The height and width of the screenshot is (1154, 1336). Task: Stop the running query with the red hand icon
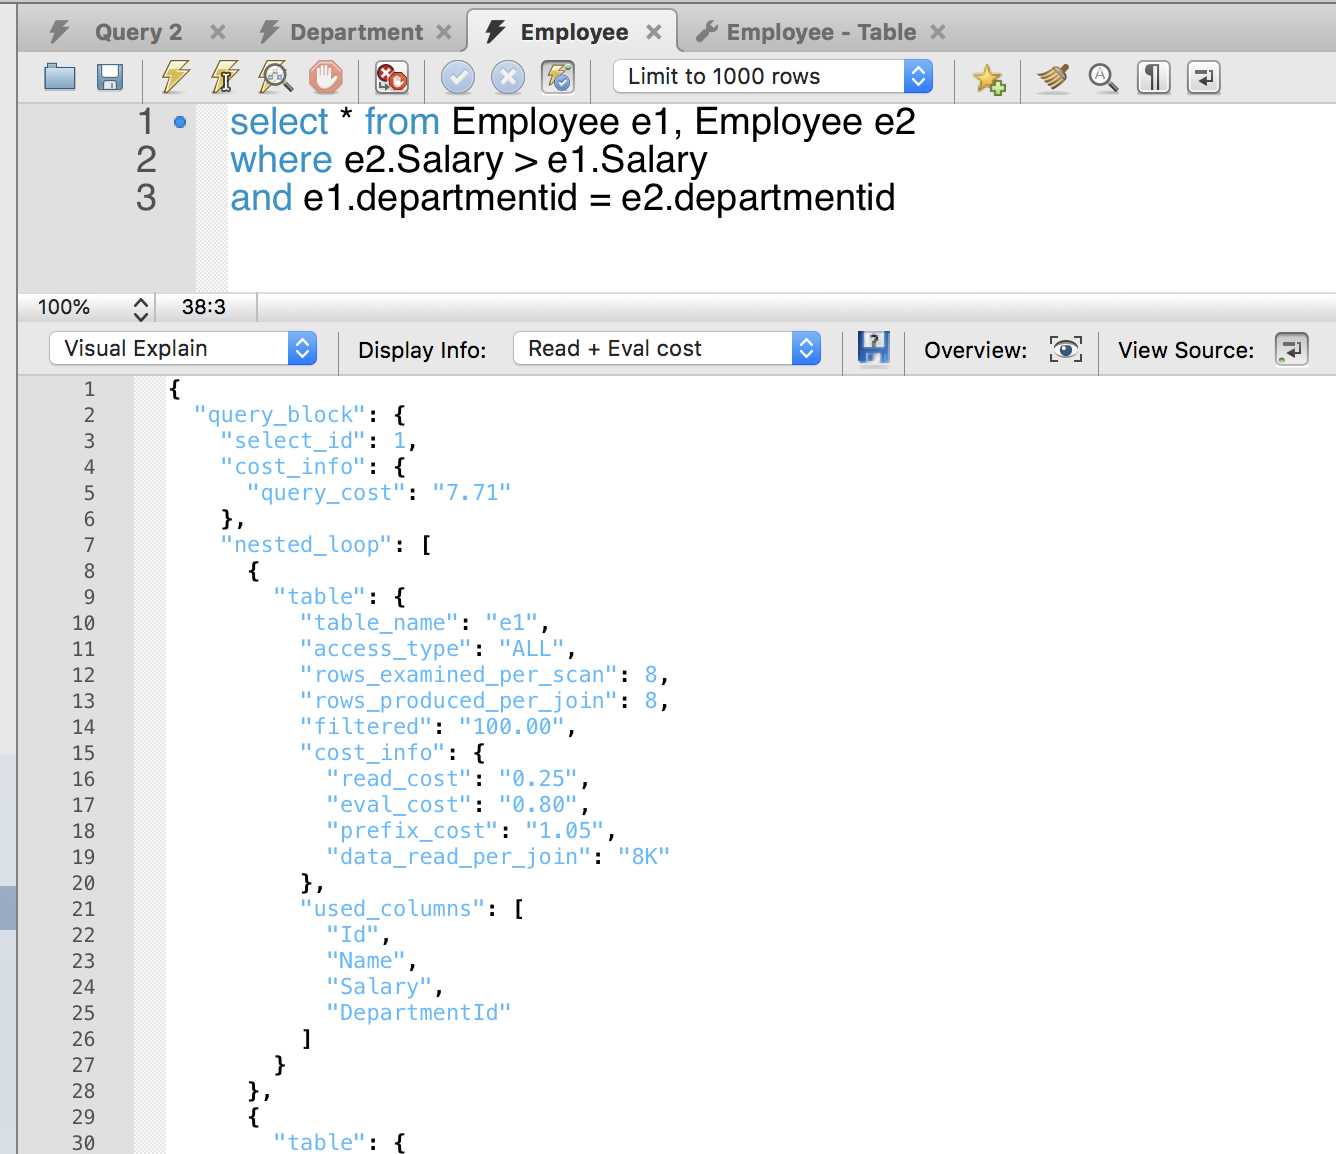tap(325, 77)
